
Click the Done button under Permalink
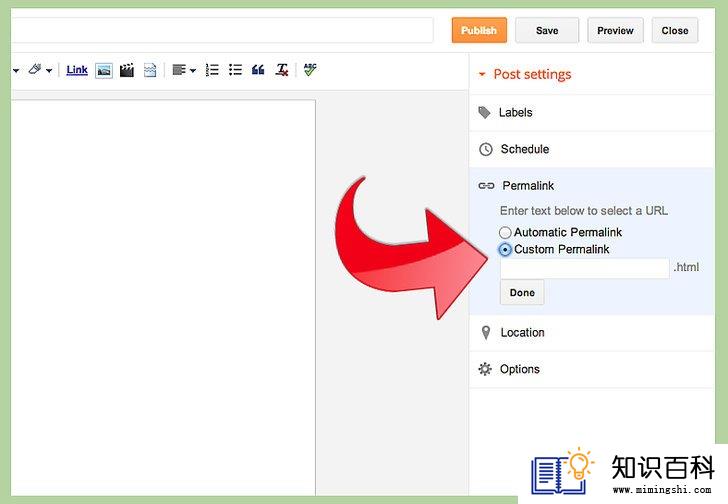click(x=522, y=292)
